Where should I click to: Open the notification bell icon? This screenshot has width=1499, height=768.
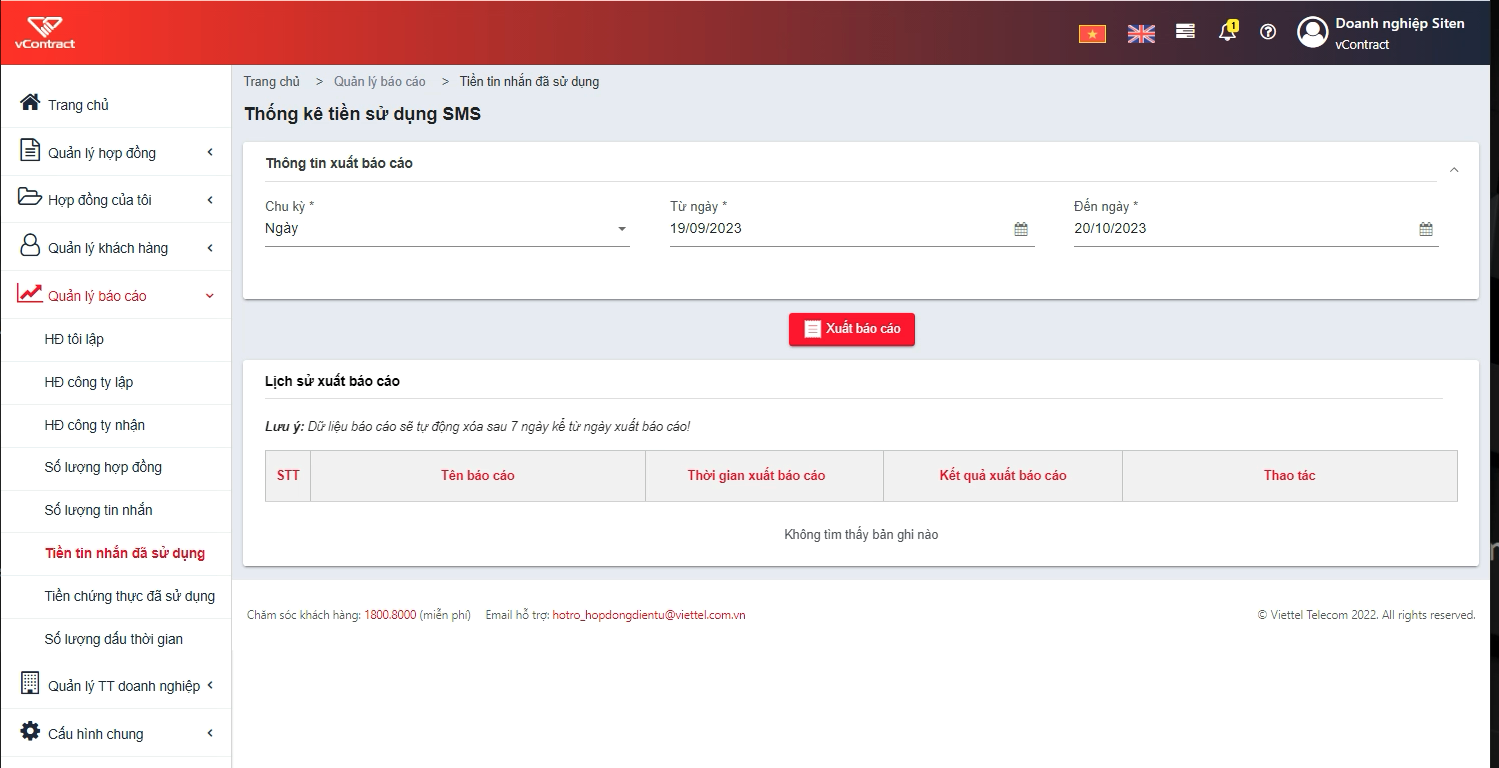tap(1227, 32)
